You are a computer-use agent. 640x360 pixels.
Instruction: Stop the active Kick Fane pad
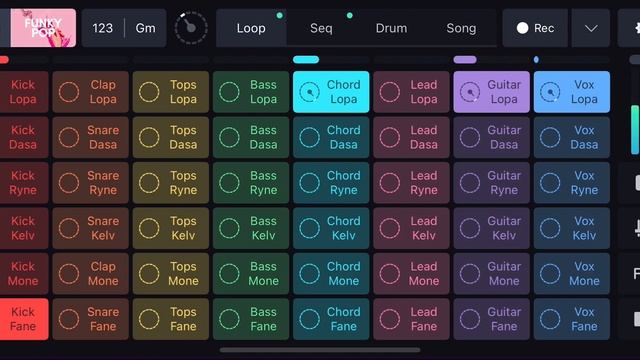coord(24,319)
